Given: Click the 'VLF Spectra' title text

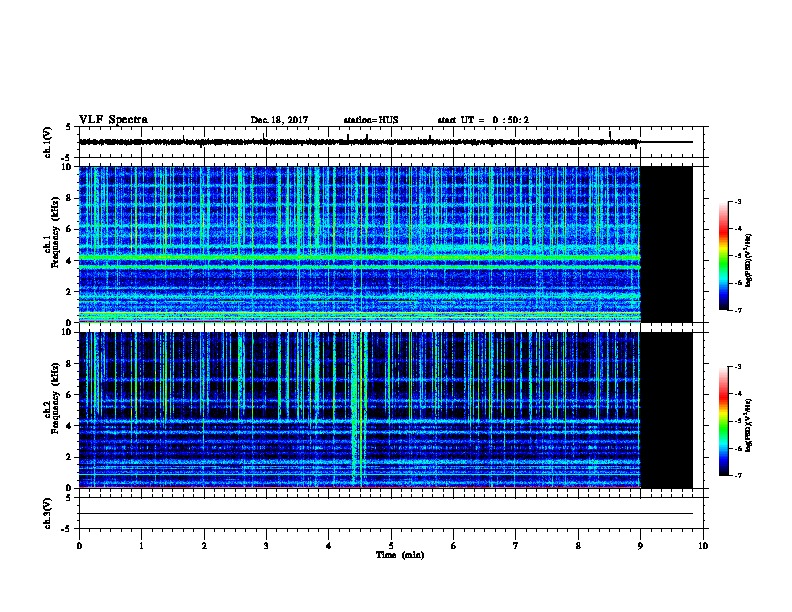Looking at the screenshot, I should coord(113,120).
